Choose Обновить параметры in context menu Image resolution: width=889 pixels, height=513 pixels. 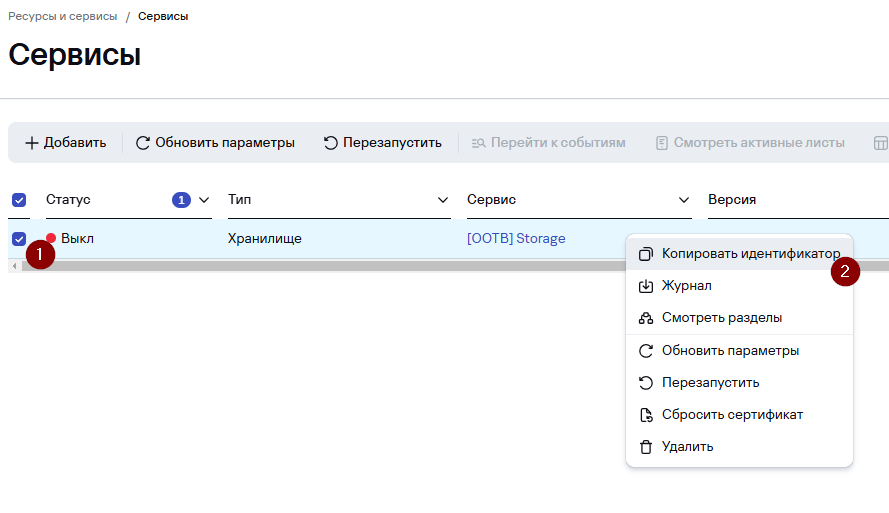[739, 351]
